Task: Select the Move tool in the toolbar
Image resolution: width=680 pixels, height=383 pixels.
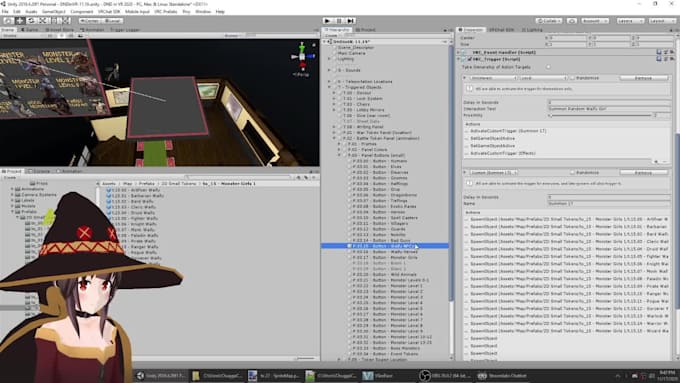Action: pyautogui.click(x=20, y=20)
